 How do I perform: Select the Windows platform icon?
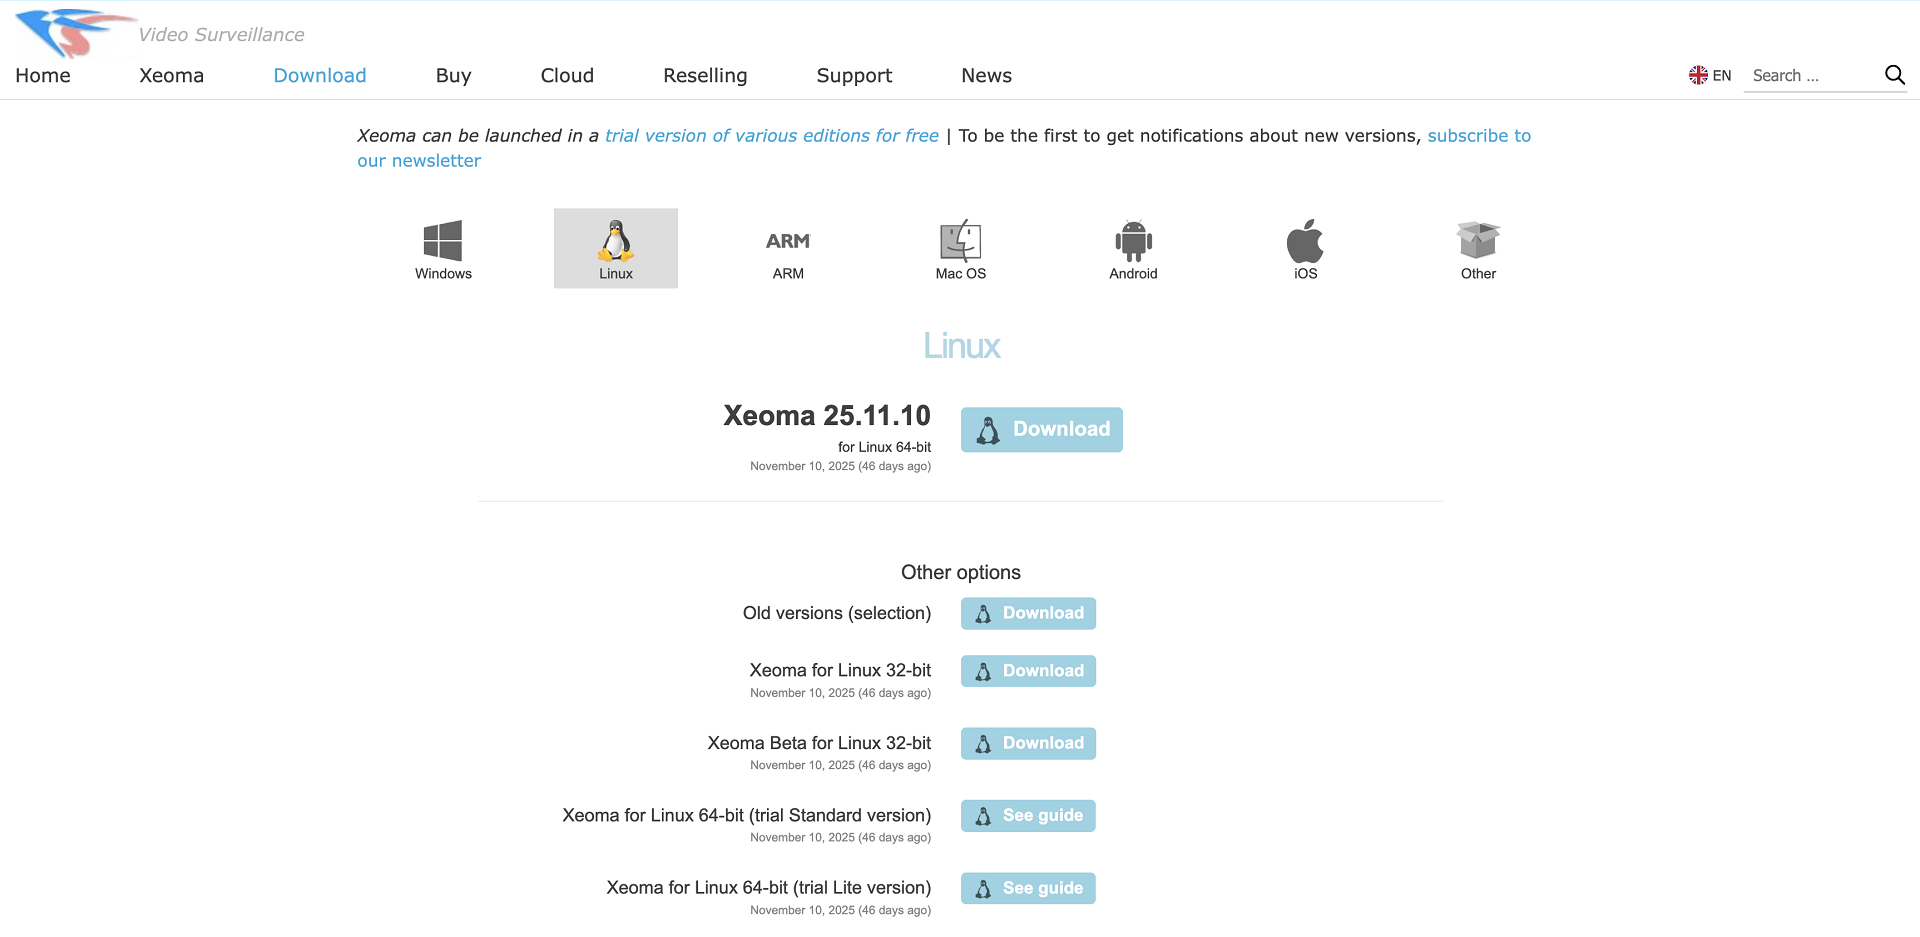(443, 238)
